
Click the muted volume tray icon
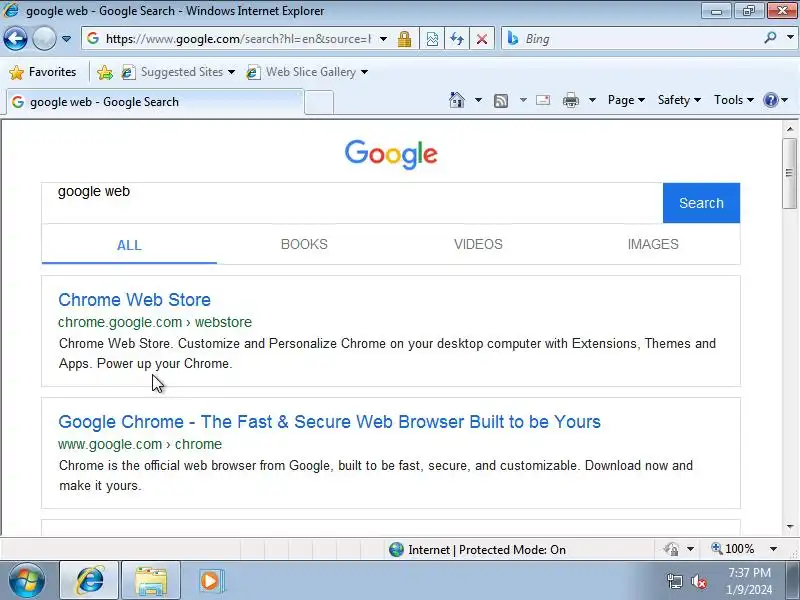(698, 581)
